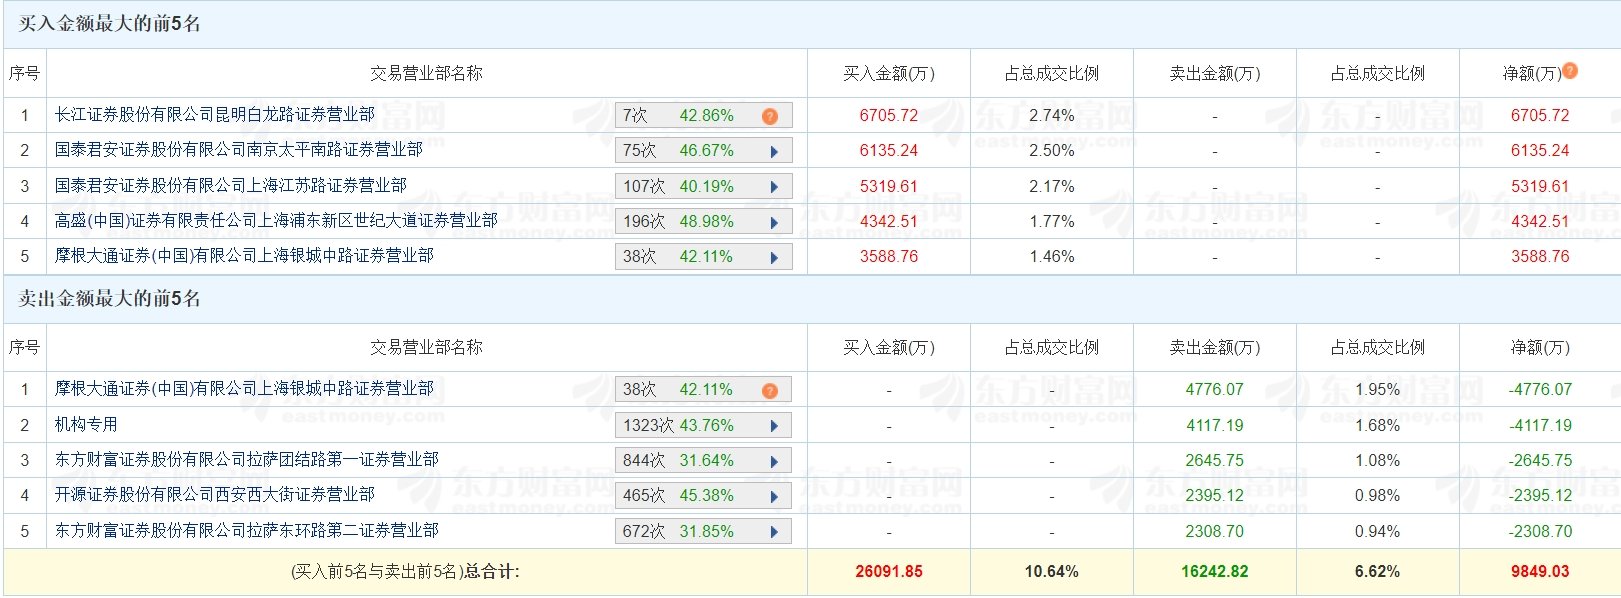Open 开源证券西安西大街证券营业部 link
The height and width of the screenshot is (598, 1621).
[215, 494]
